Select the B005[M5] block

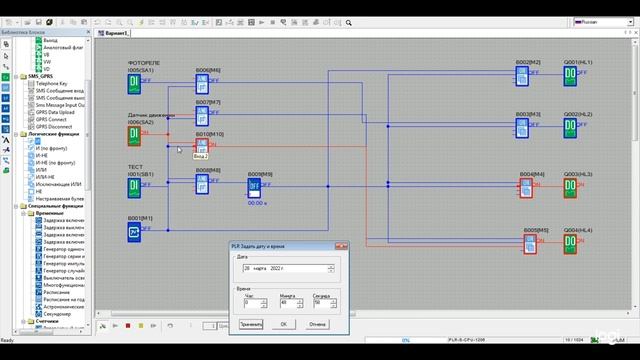click(530, 244)
